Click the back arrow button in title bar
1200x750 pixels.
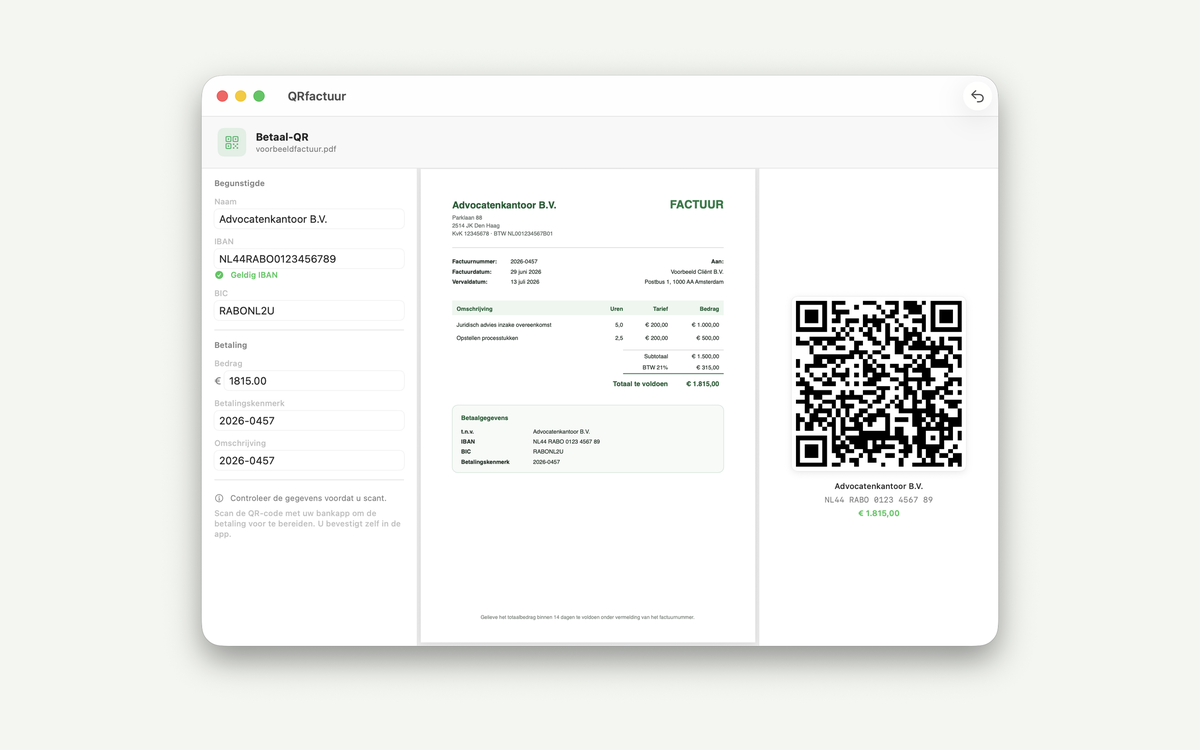(977, 96)
